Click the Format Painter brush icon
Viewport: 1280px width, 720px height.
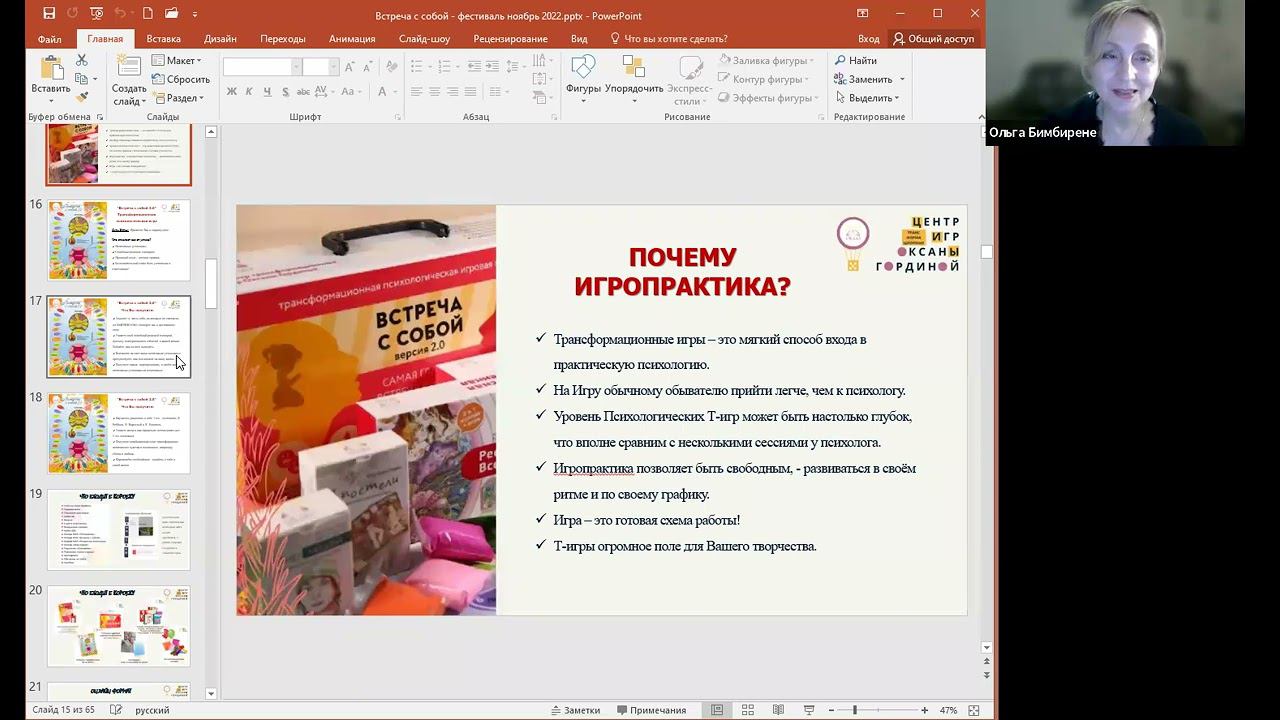[82, 97]
